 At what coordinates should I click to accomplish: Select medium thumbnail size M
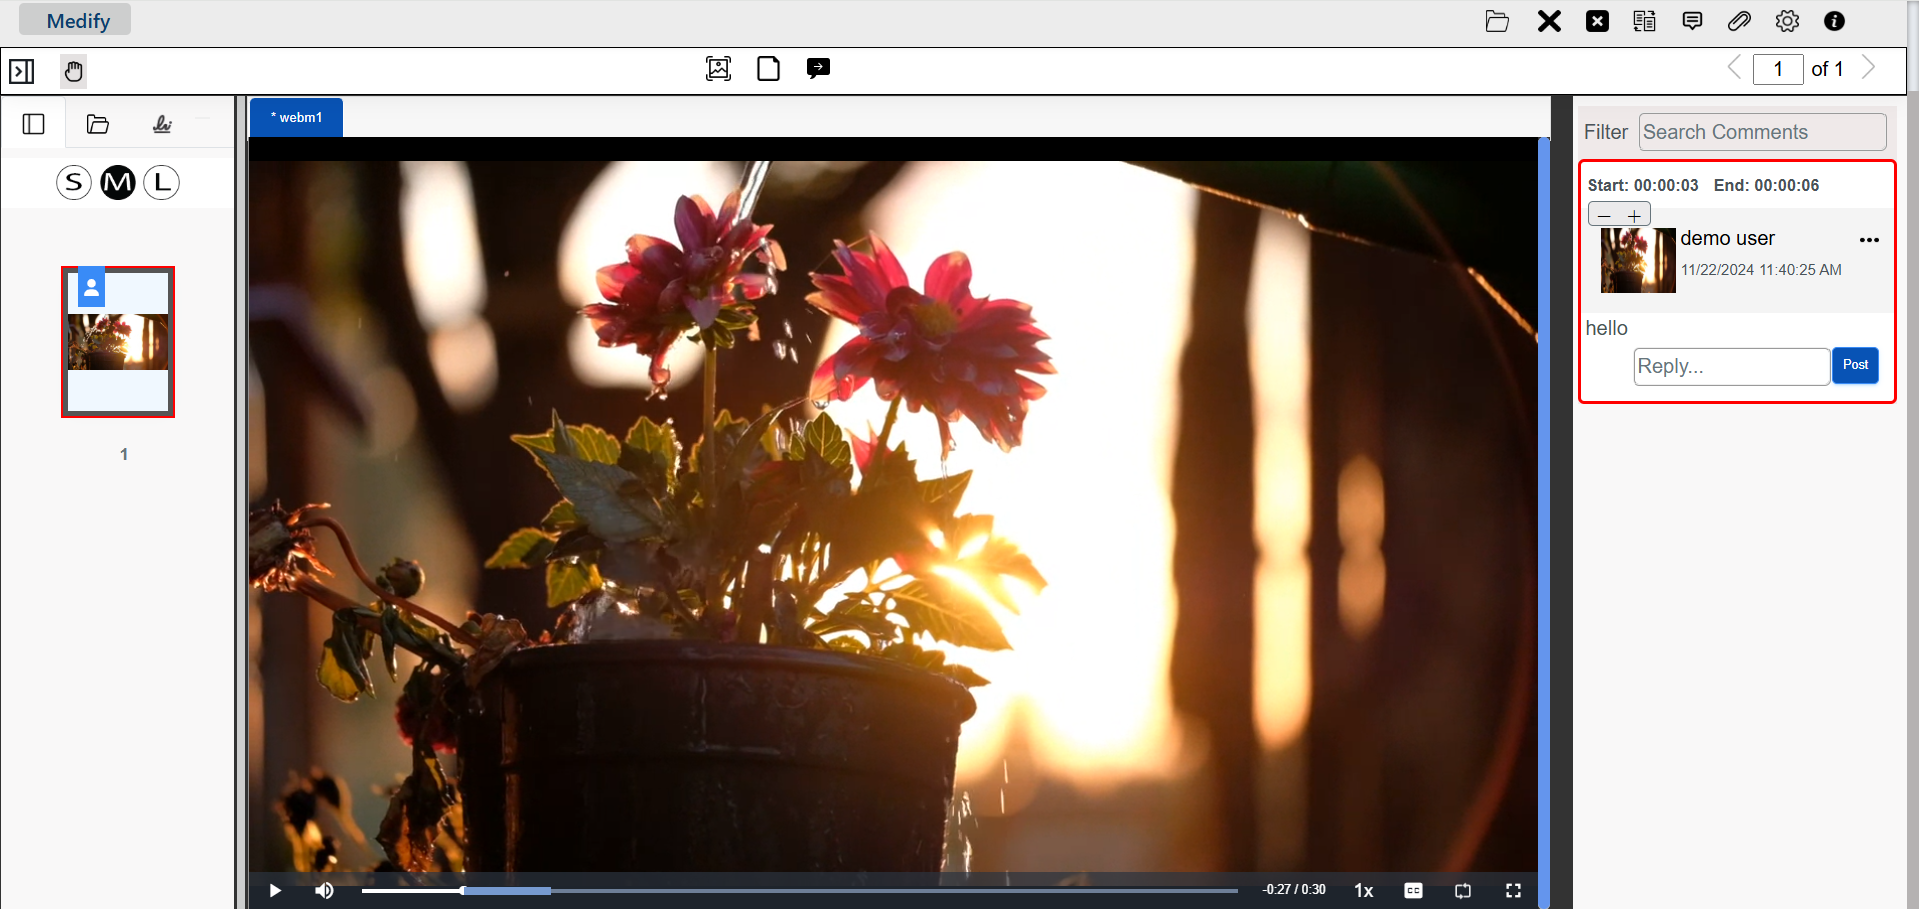coord(118,183)
